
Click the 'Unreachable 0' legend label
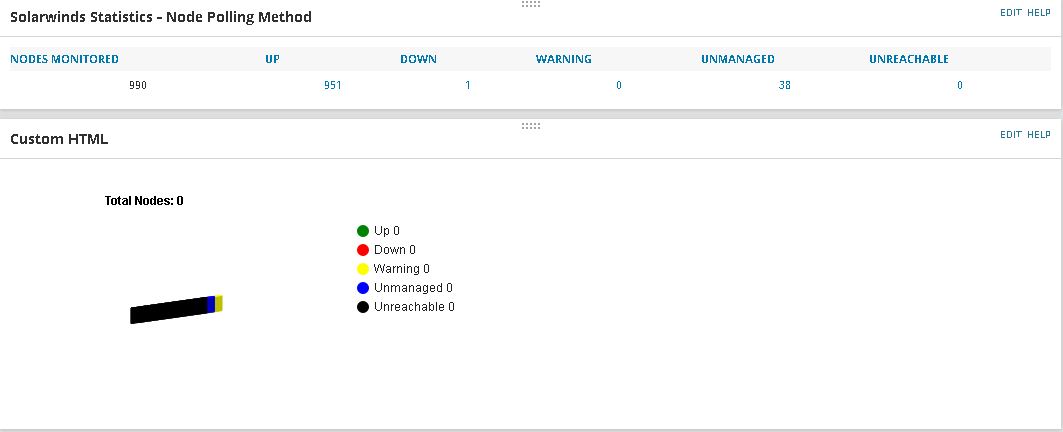click(414, 307)
